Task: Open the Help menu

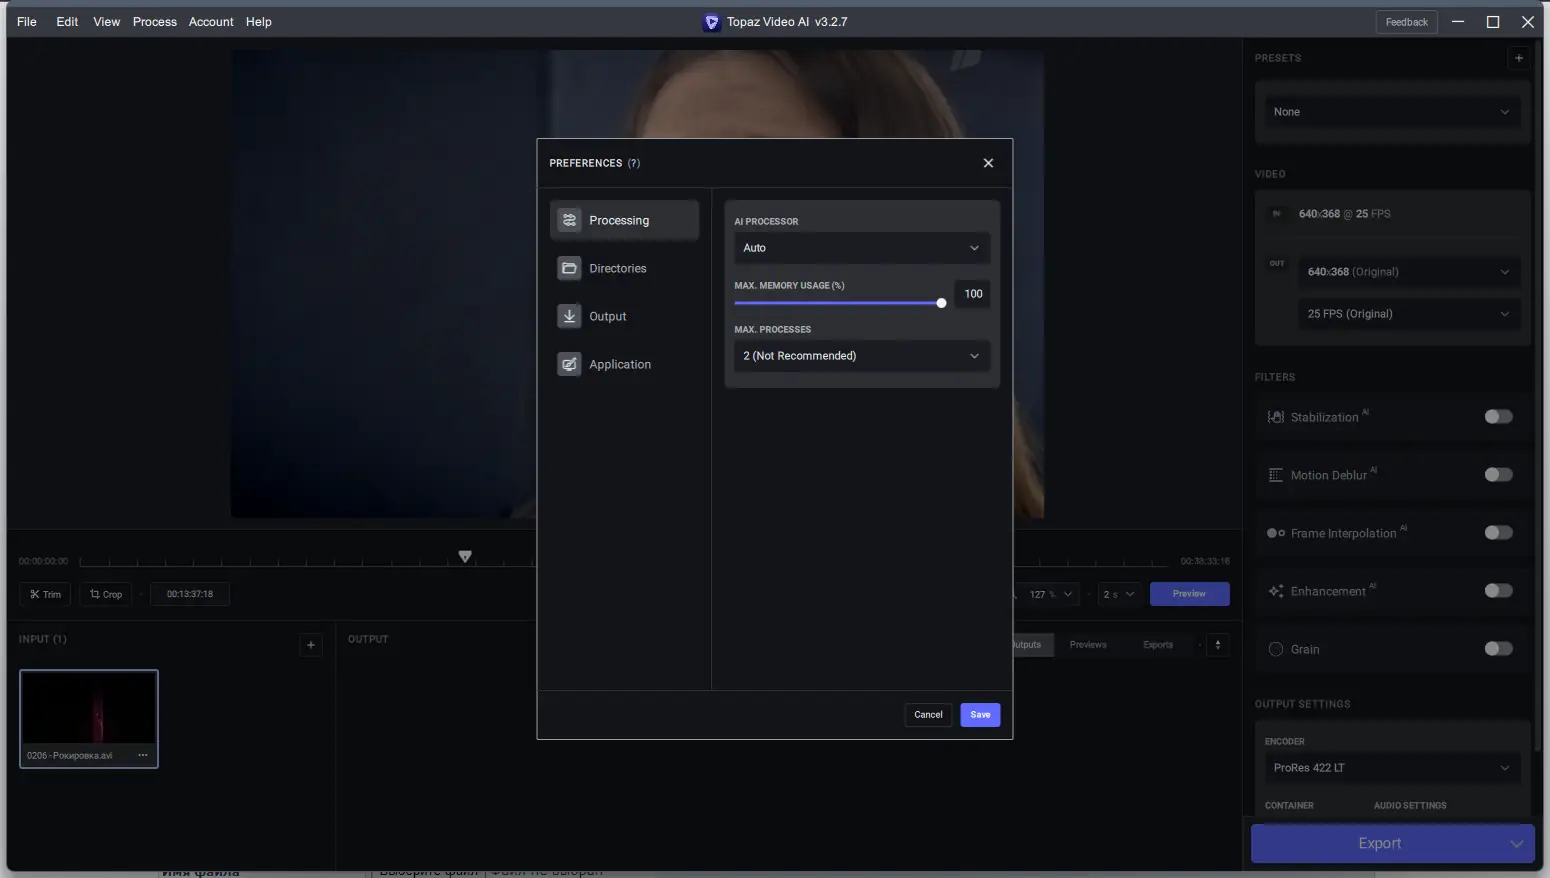Action: pos(259,22)
